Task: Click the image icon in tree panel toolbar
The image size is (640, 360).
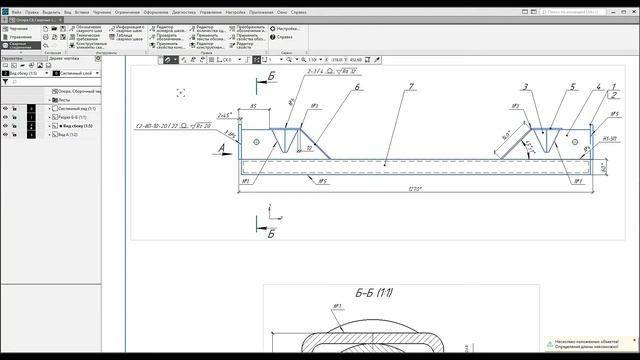Action: pos(40,65)
